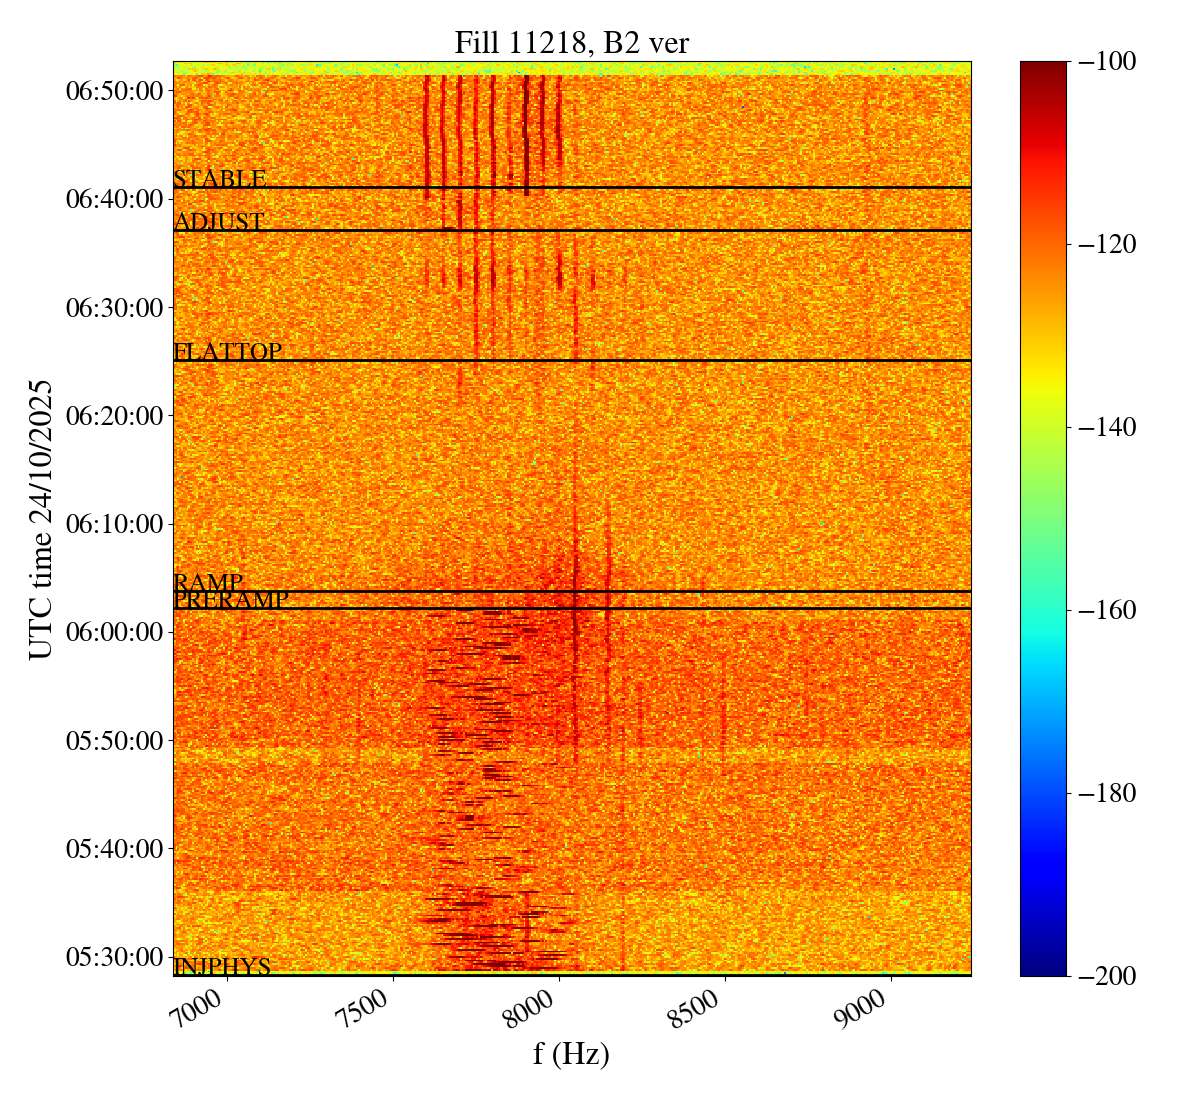The width and height of the screenshot is (1200, 1100).
Task: Click the STABLE phase label
Action: [x=220, y=179]
